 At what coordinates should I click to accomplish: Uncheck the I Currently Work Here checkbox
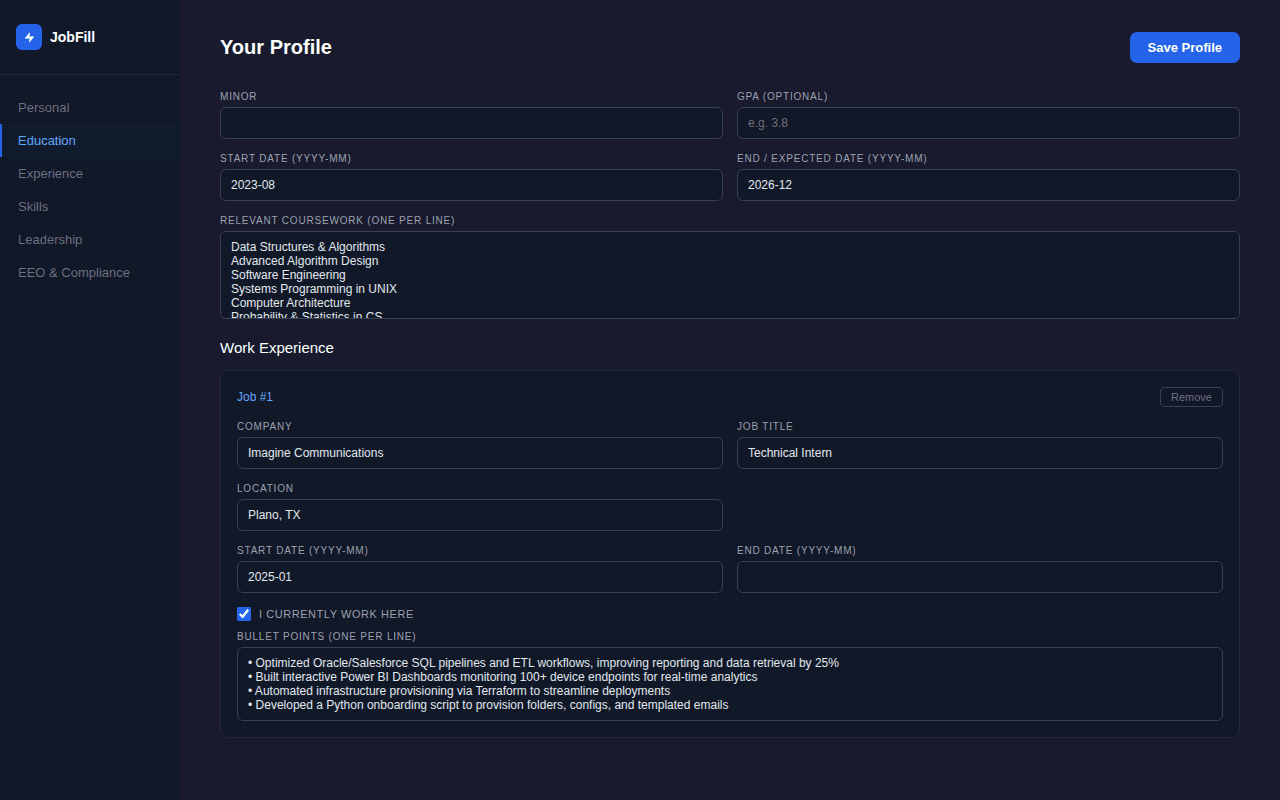click(244, 614)
